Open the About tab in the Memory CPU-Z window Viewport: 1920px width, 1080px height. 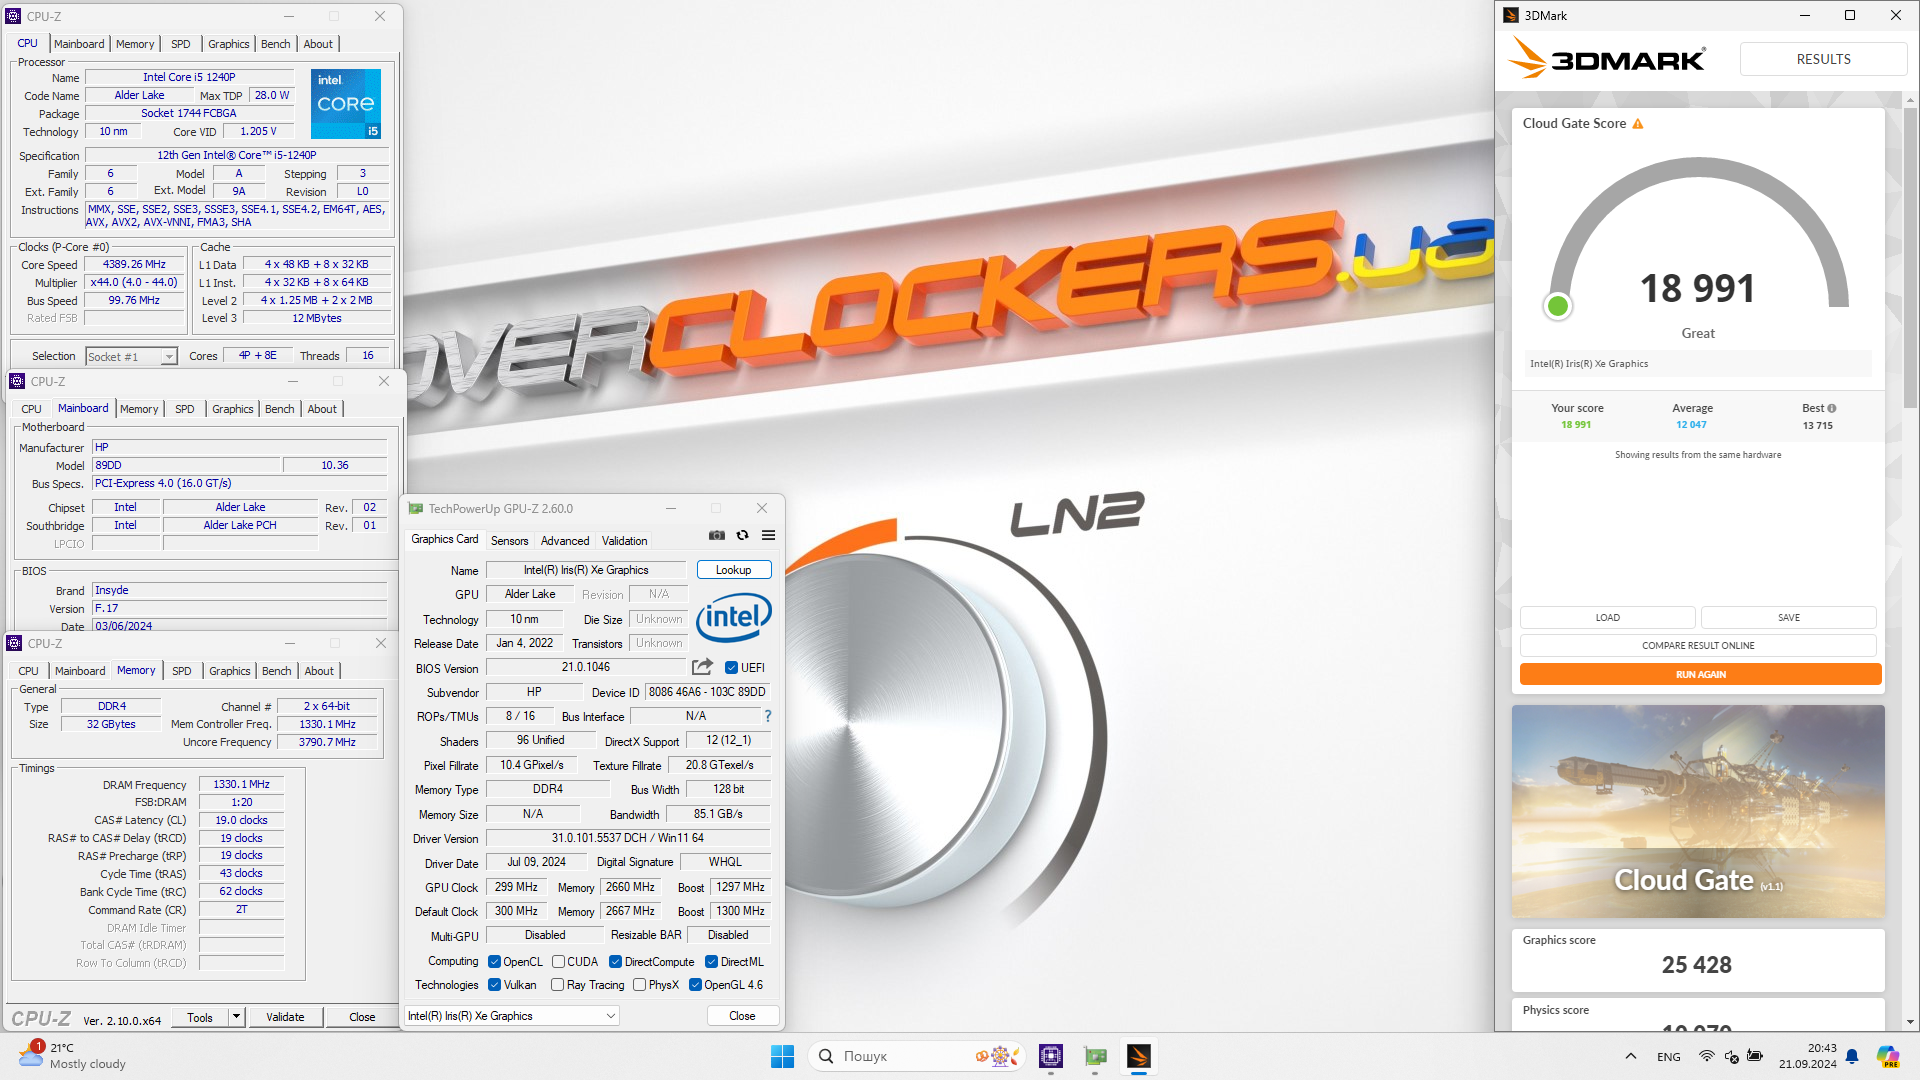point(319,671)
